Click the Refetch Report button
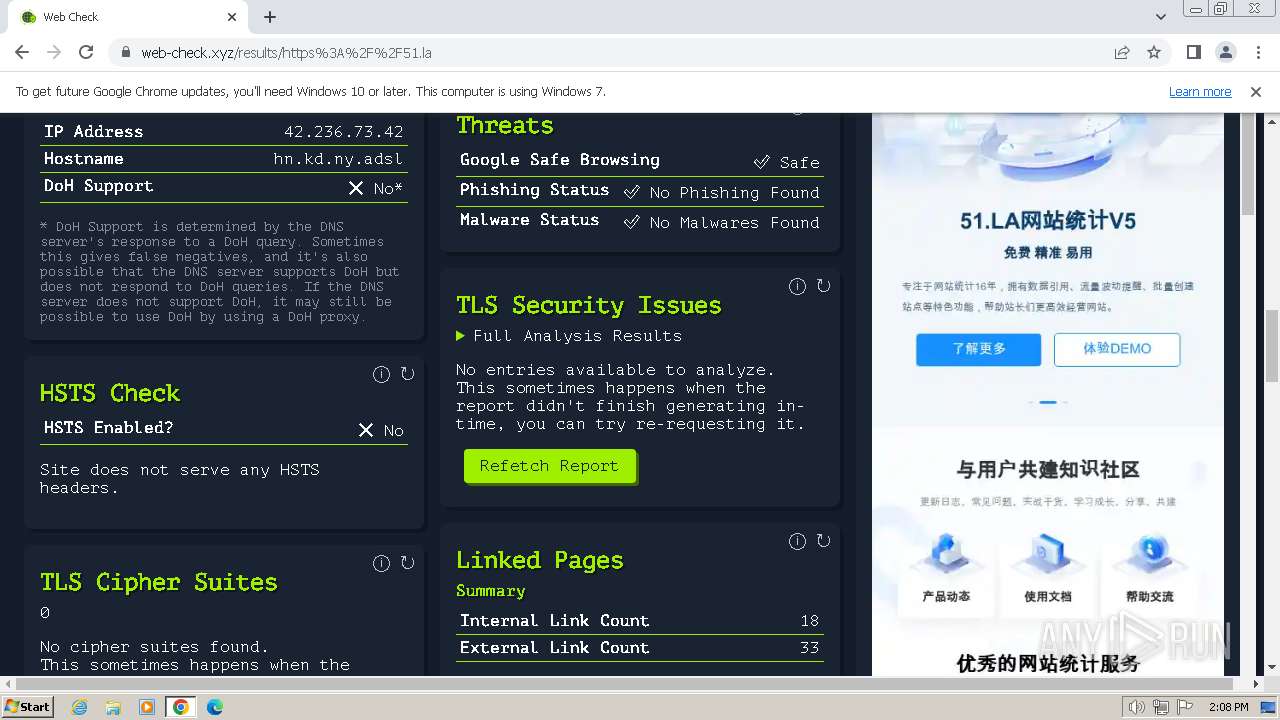This screenshot has height=720, width=1280. [549, 466]
